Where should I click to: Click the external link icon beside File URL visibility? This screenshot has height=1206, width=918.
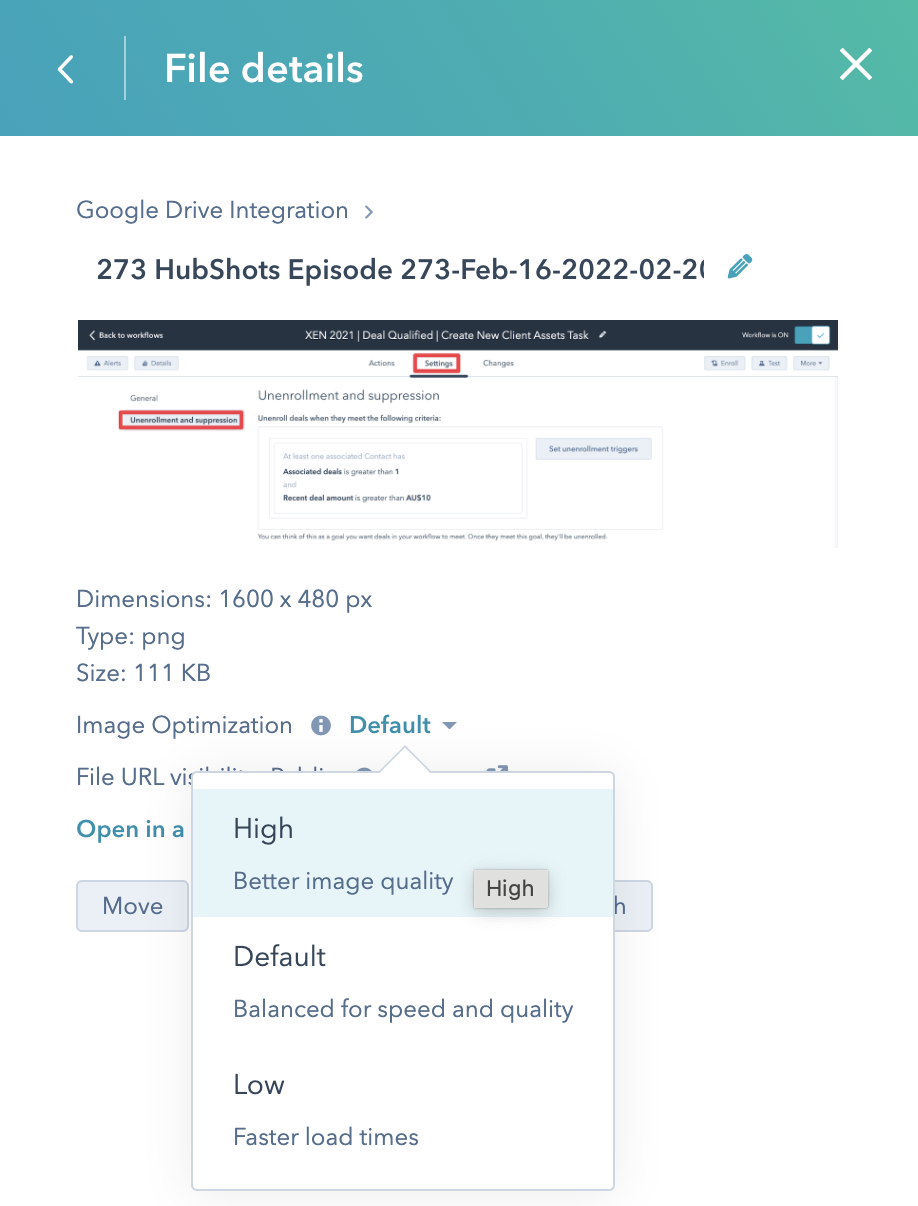pyautogui.click(x=498, y=770)
